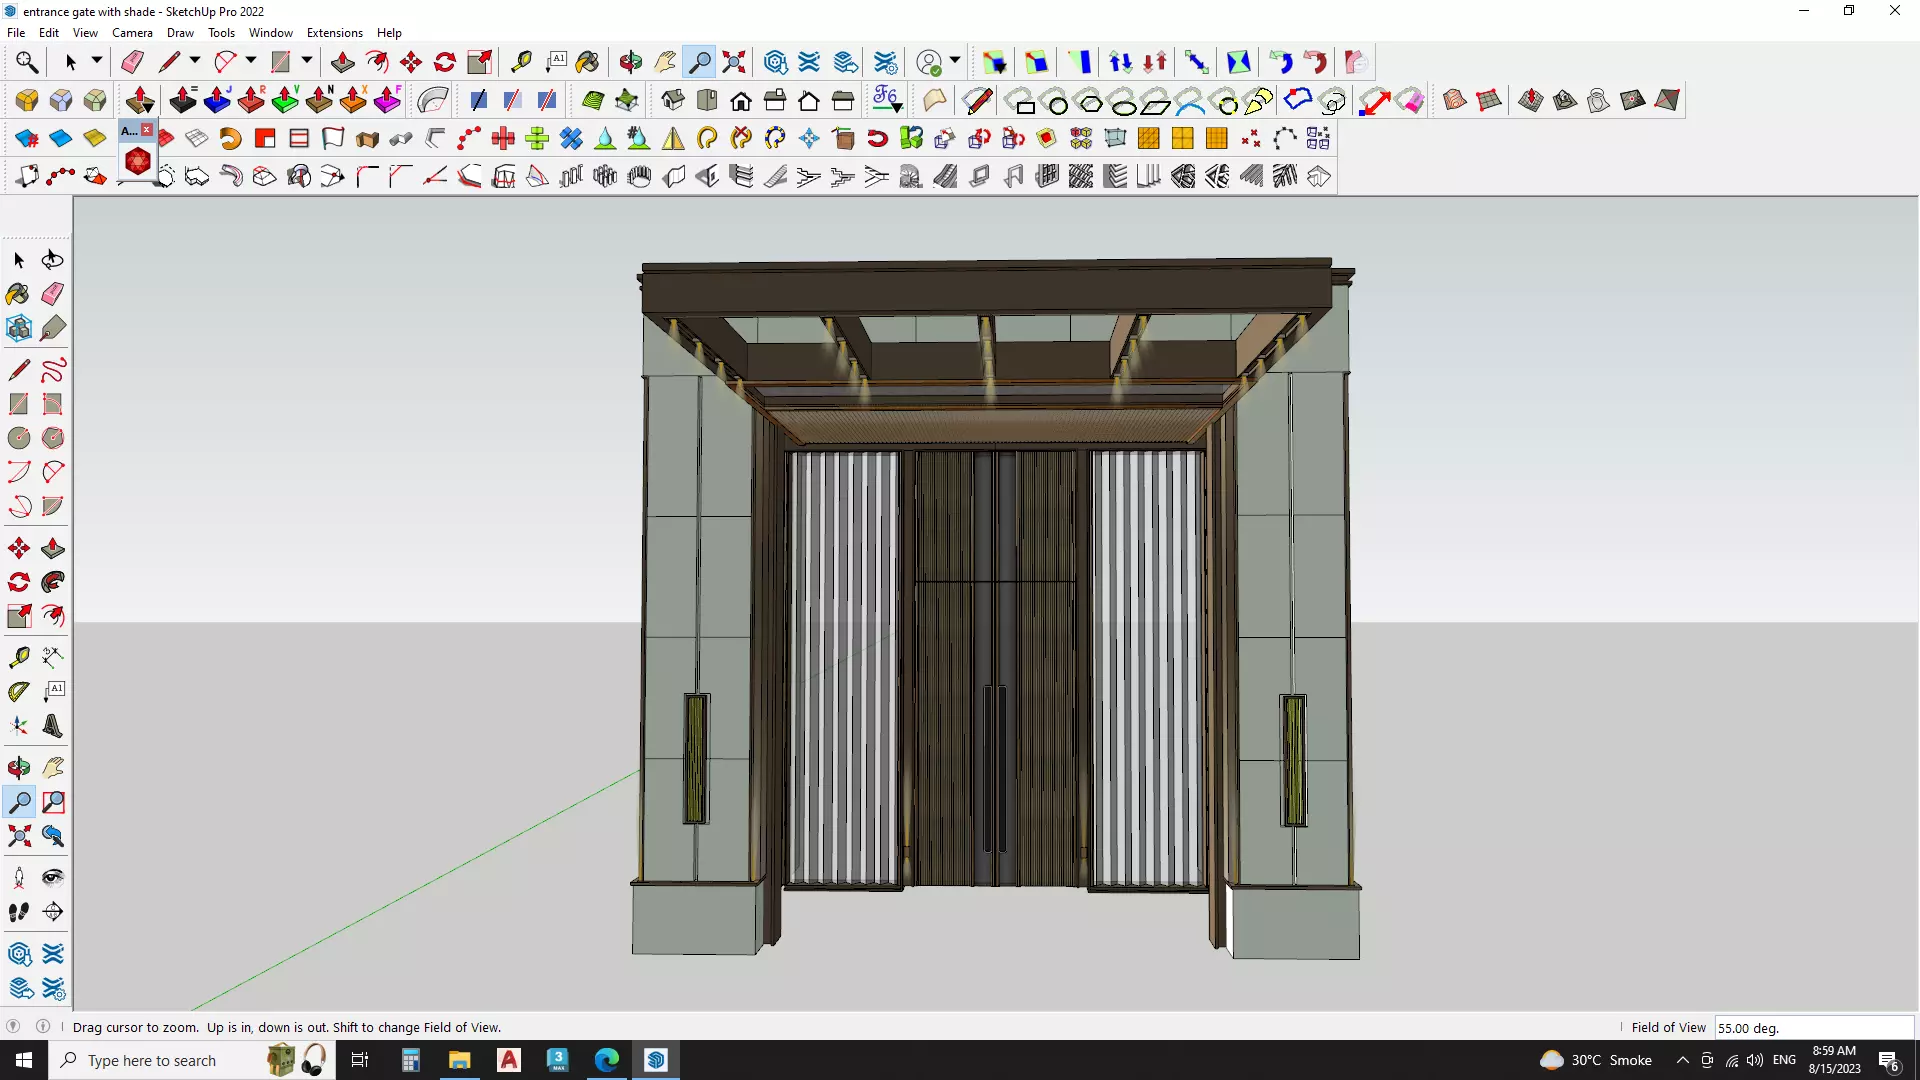1920x1080 pixels.
Task: Open the Window menu
Action: point(271,33)
